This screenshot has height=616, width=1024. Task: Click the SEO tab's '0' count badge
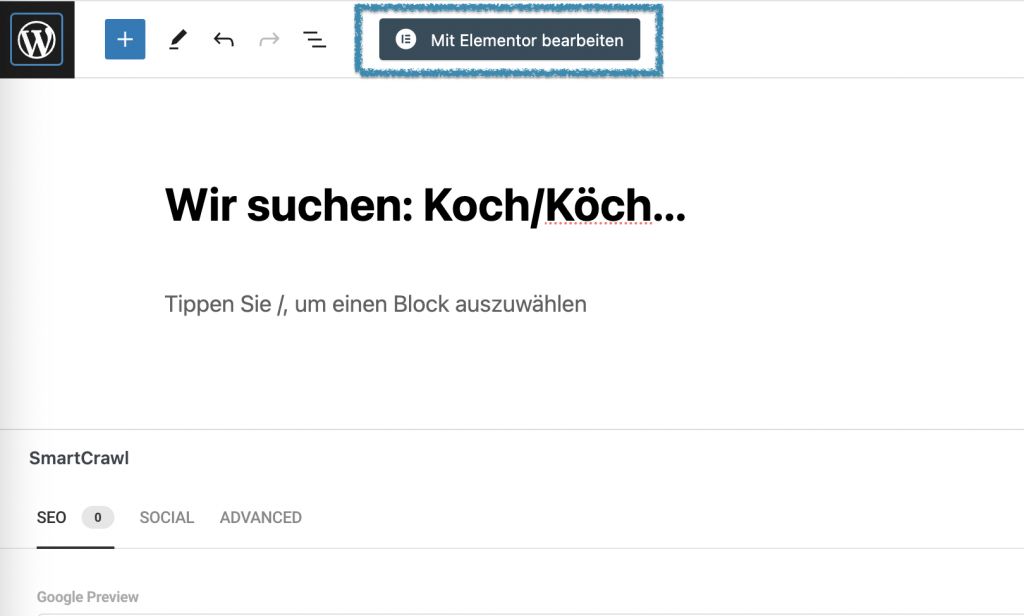[97, 517]
